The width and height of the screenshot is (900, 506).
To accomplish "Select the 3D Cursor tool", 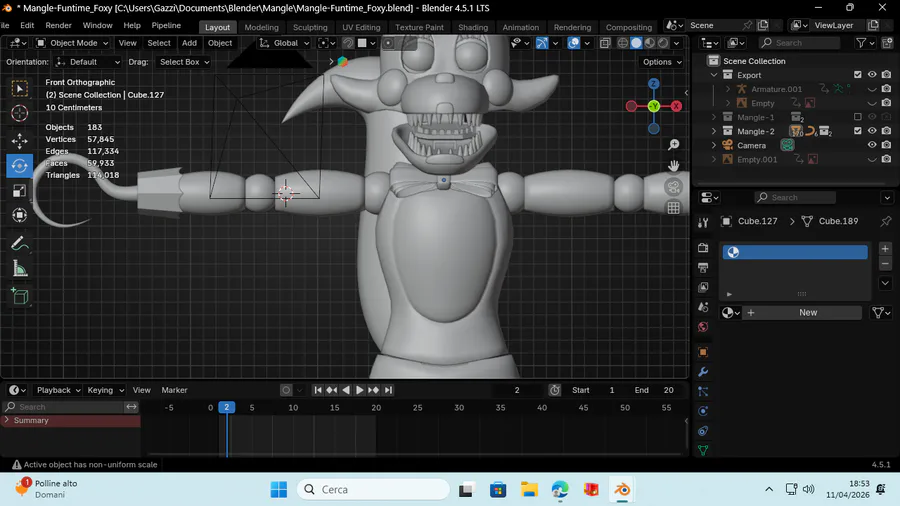I will pos(20,114).
